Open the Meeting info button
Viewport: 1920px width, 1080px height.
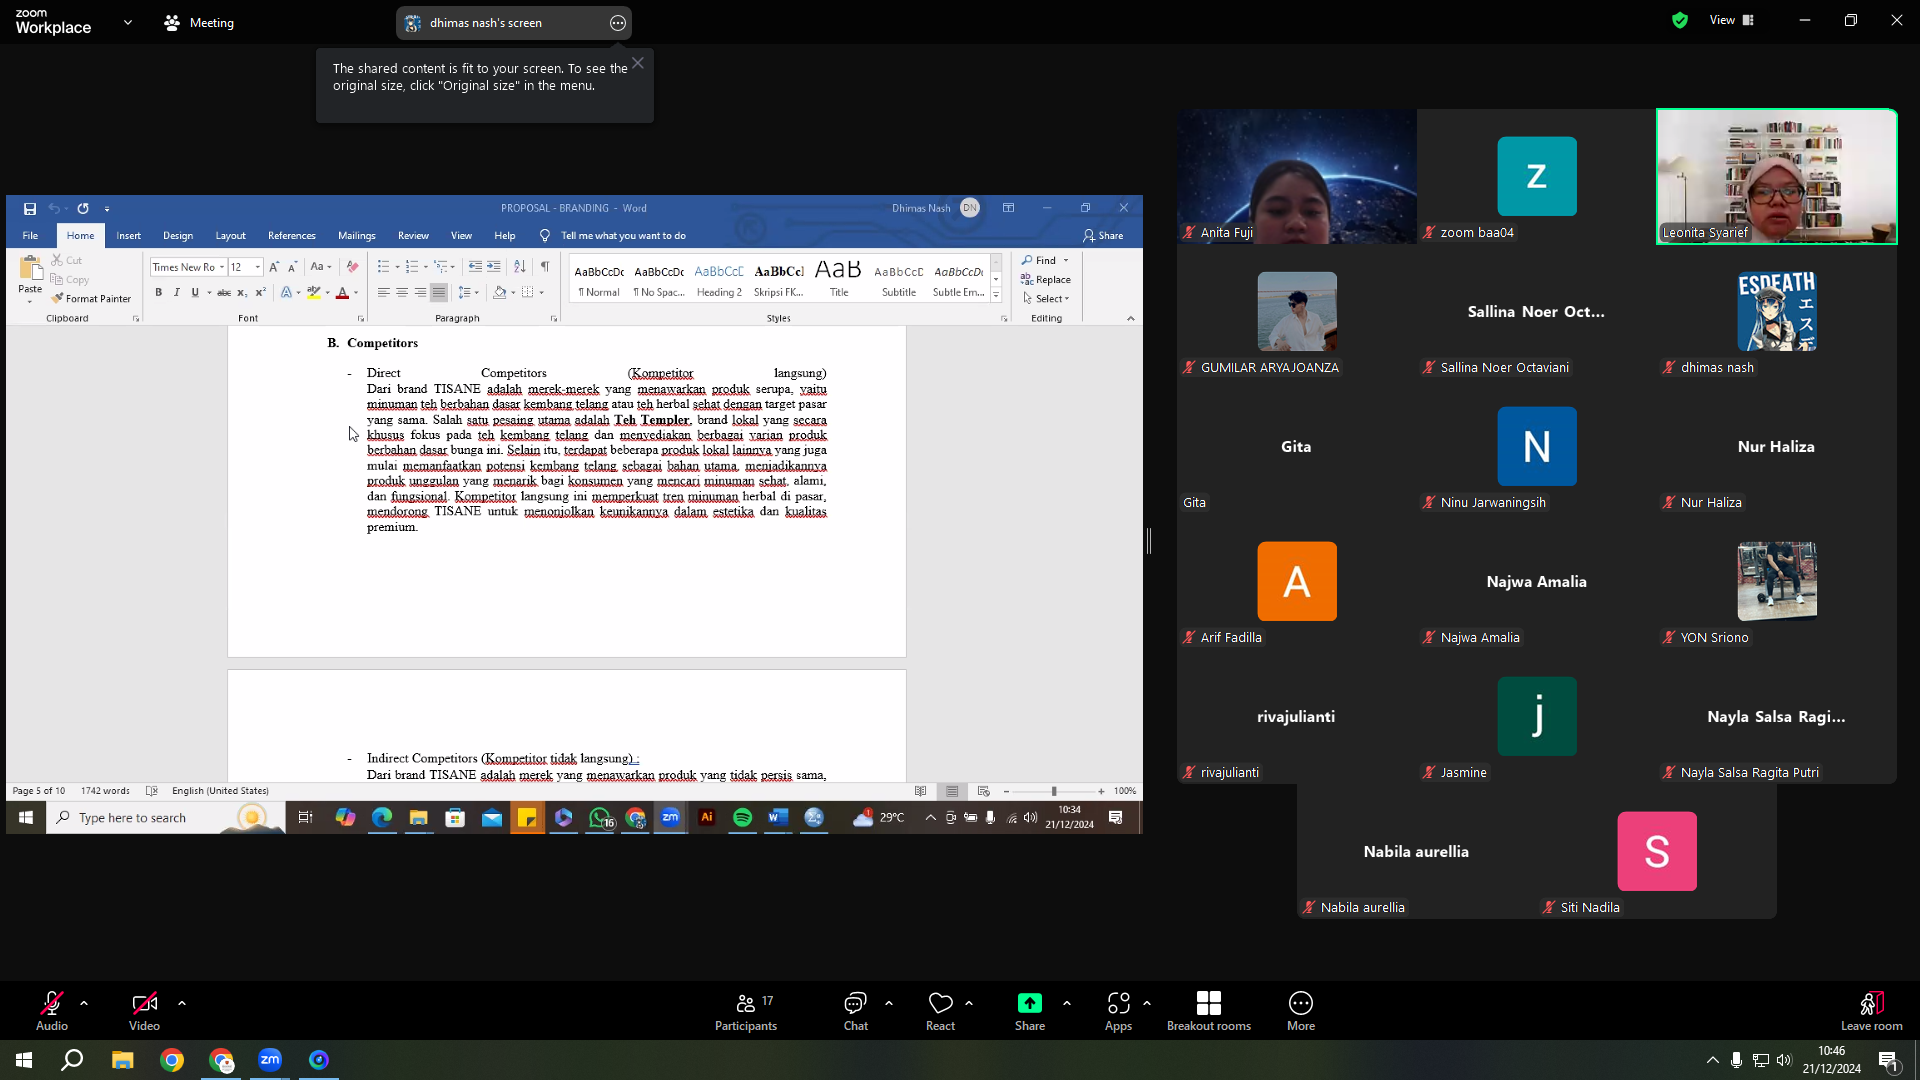(x=199, y=22)
